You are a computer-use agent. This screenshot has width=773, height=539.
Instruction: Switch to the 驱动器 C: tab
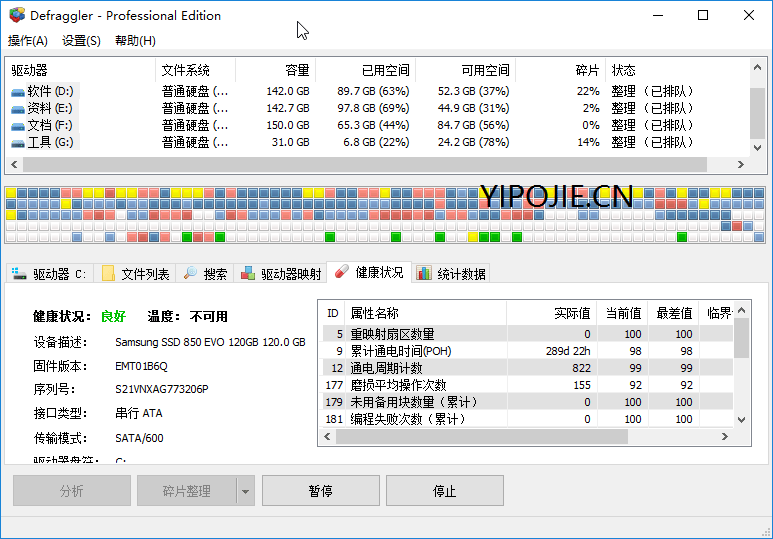(49, 274)
